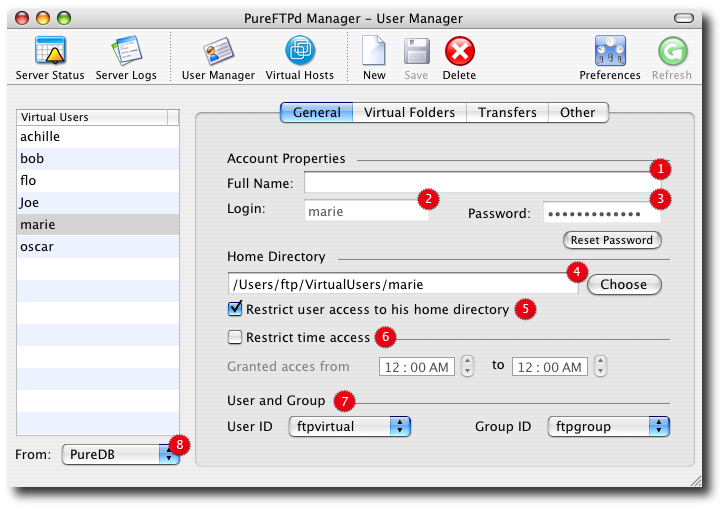The image size is (725, 510).
Task: Toggle Restrict user access to home directory
Action: [x=235, y=308]
